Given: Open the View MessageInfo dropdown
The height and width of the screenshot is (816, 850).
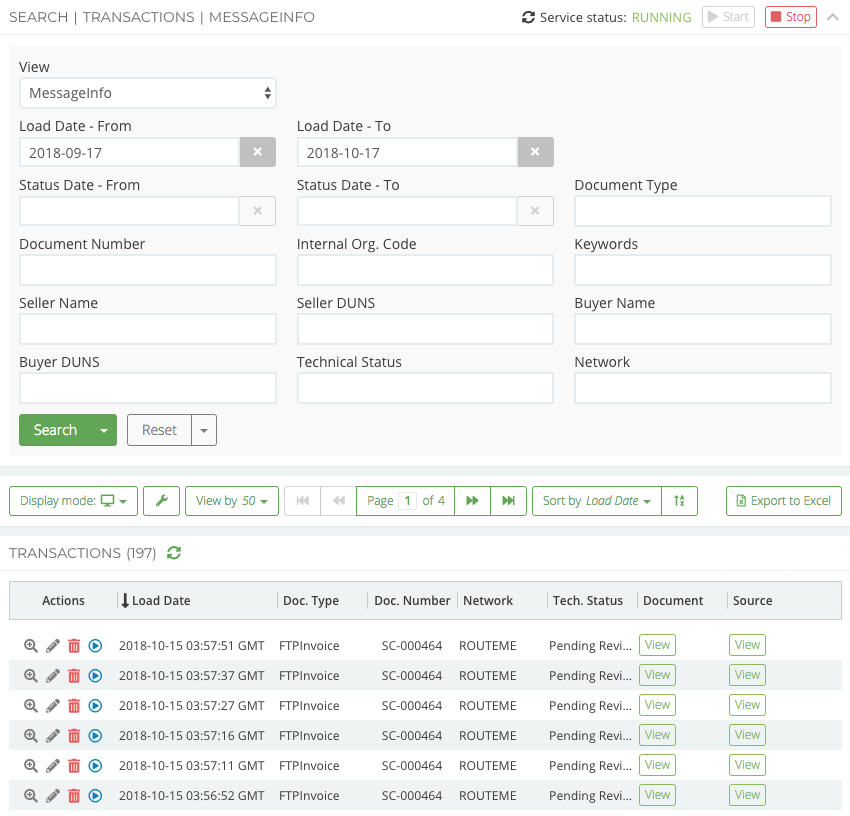Looking at the screenshot, I should pos(147,93).
